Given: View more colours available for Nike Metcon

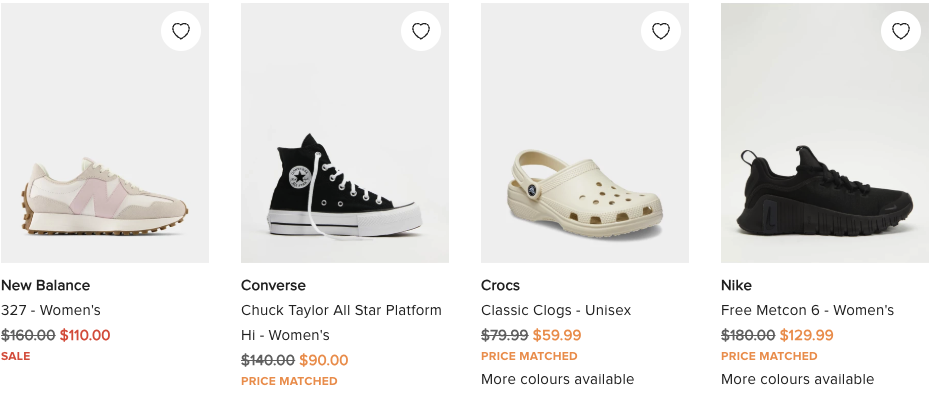Looking at the screenshot, I should pyautogui.click(x=797, y=379).
